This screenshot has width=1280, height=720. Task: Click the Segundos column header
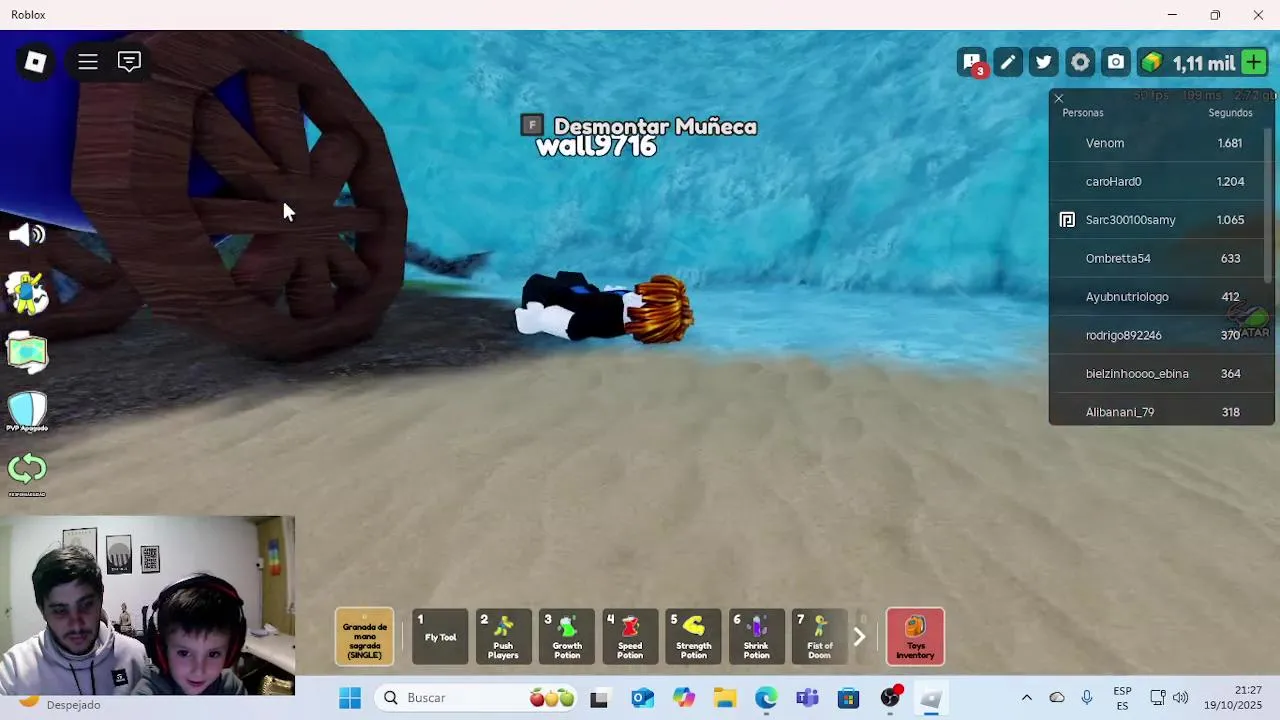click(1230, 113)
